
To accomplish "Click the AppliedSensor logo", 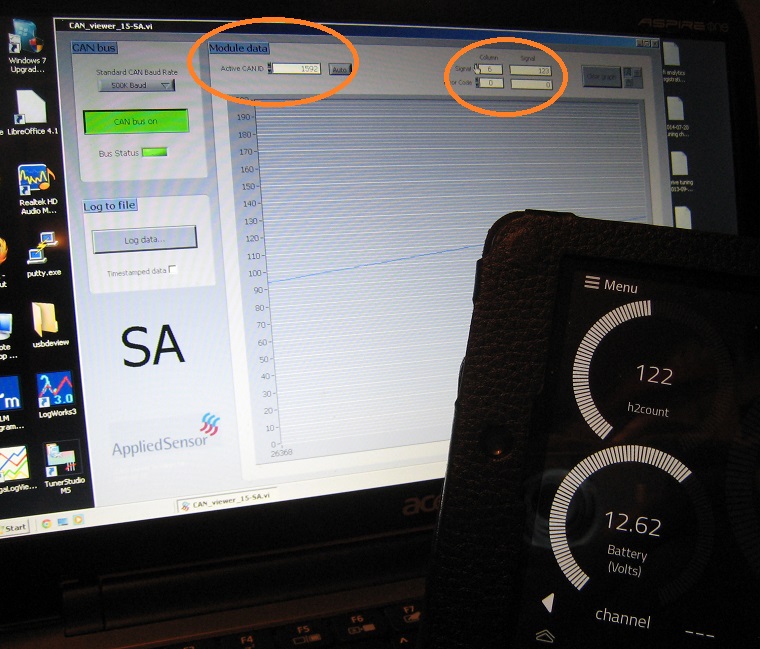I will pos(166,435).
